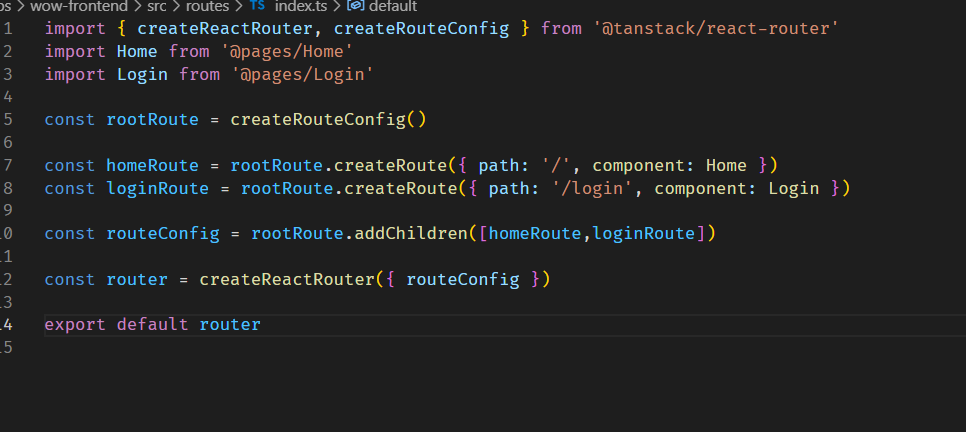Click the '@pages/Home' import path
This screenshot has height=432, width=966.
[x=287, y=52]
